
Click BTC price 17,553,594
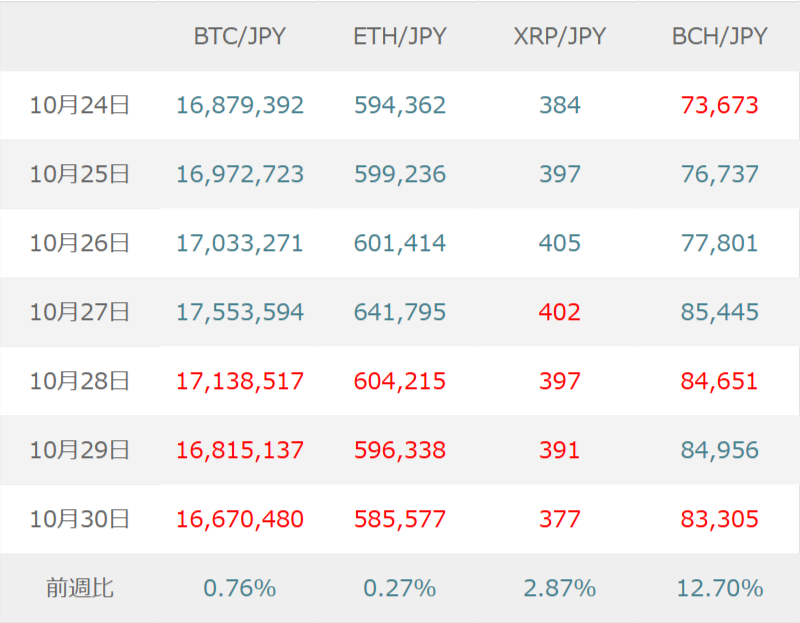[x=240, y=312]
